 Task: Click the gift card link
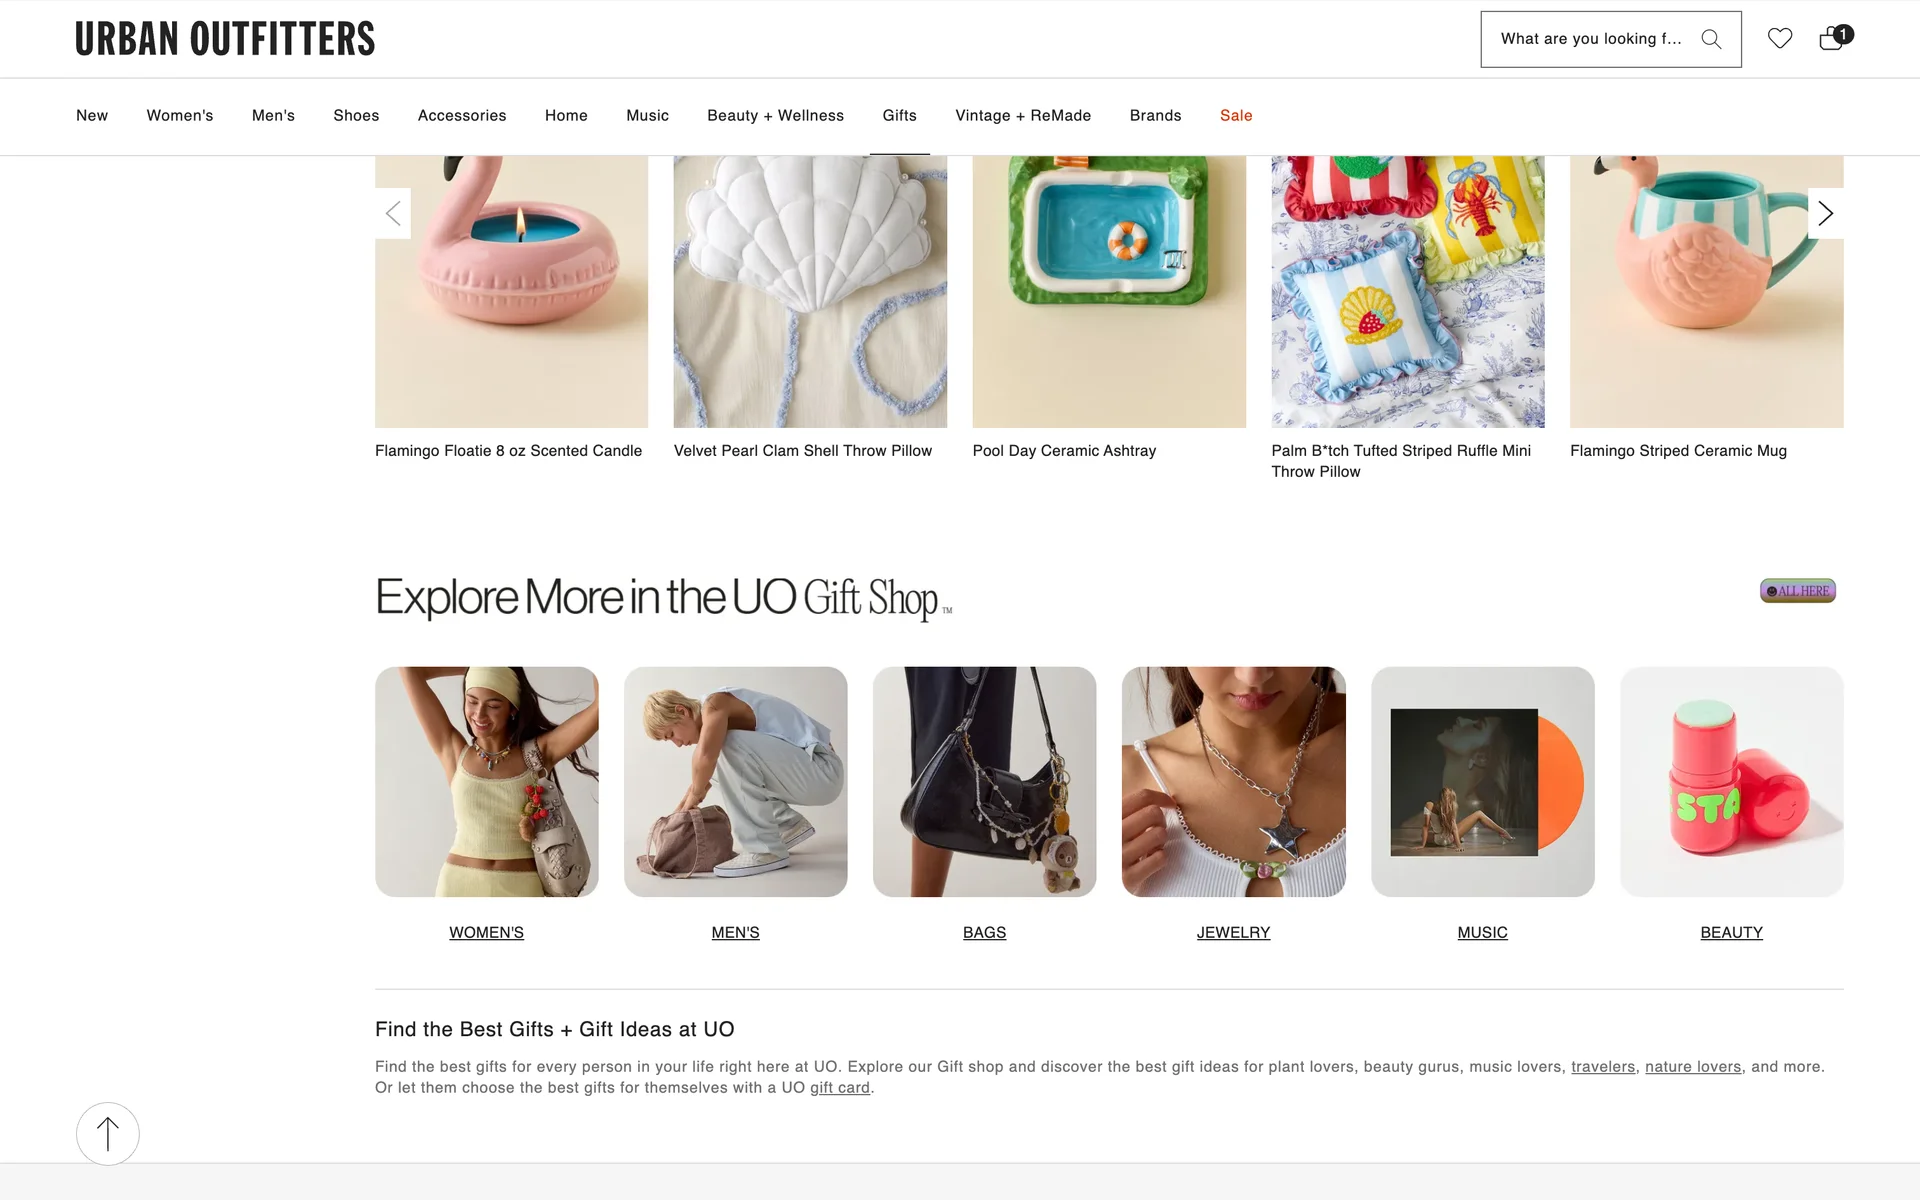pos(840,1088)
